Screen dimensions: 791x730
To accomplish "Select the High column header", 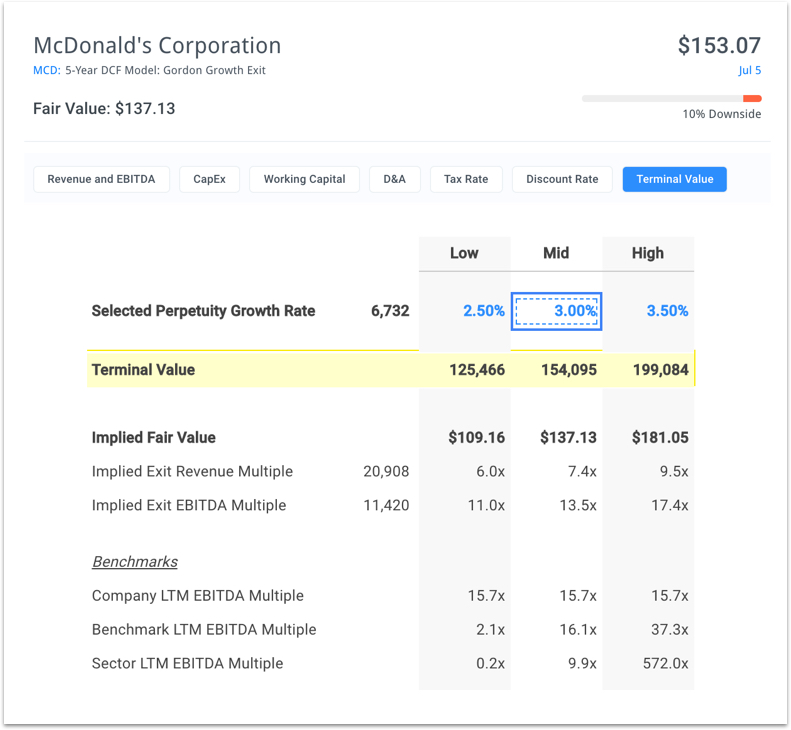I will 648,253.
